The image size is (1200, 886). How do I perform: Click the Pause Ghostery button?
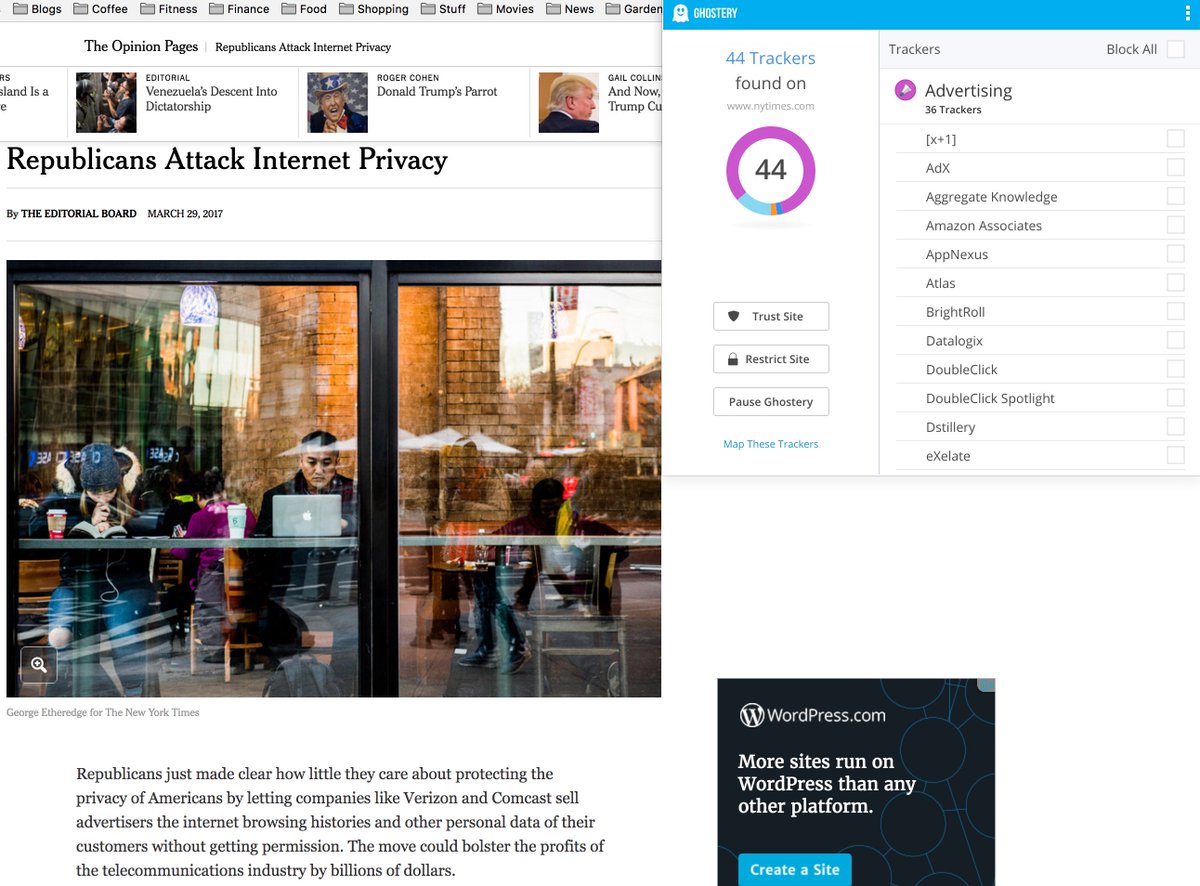coord(771,402)
